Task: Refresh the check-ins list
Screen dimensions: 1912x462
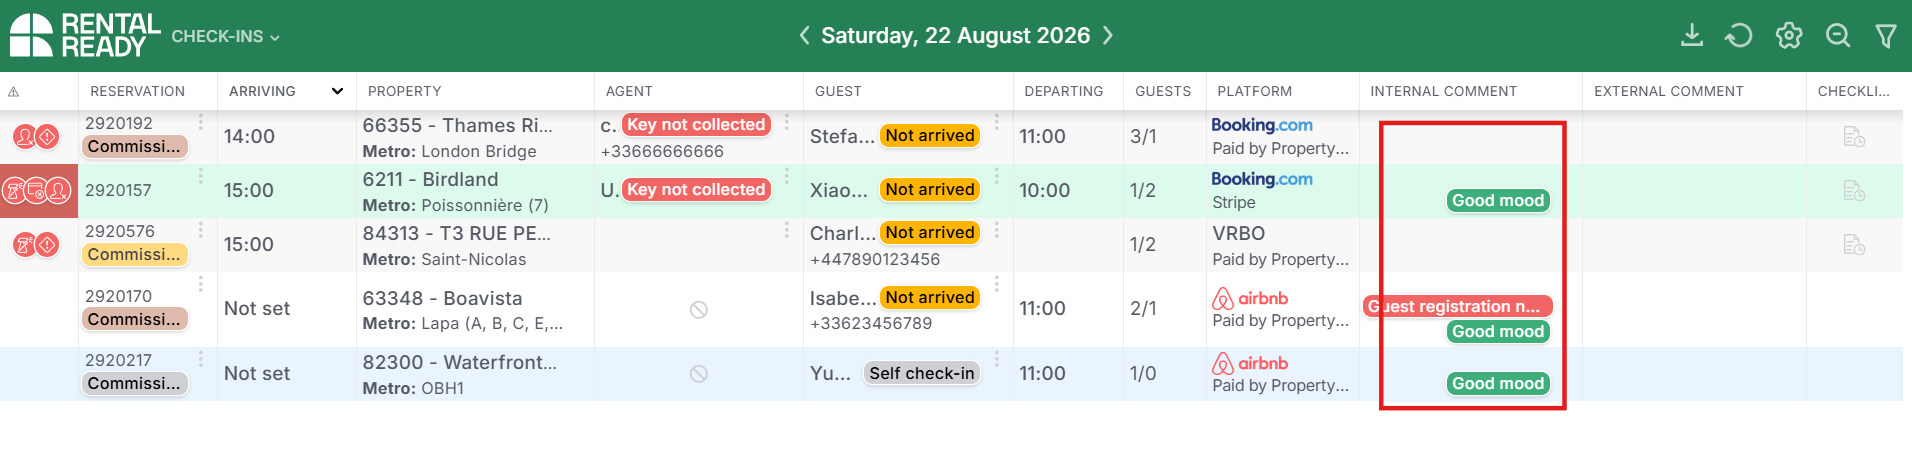Action: point(1739,36)
